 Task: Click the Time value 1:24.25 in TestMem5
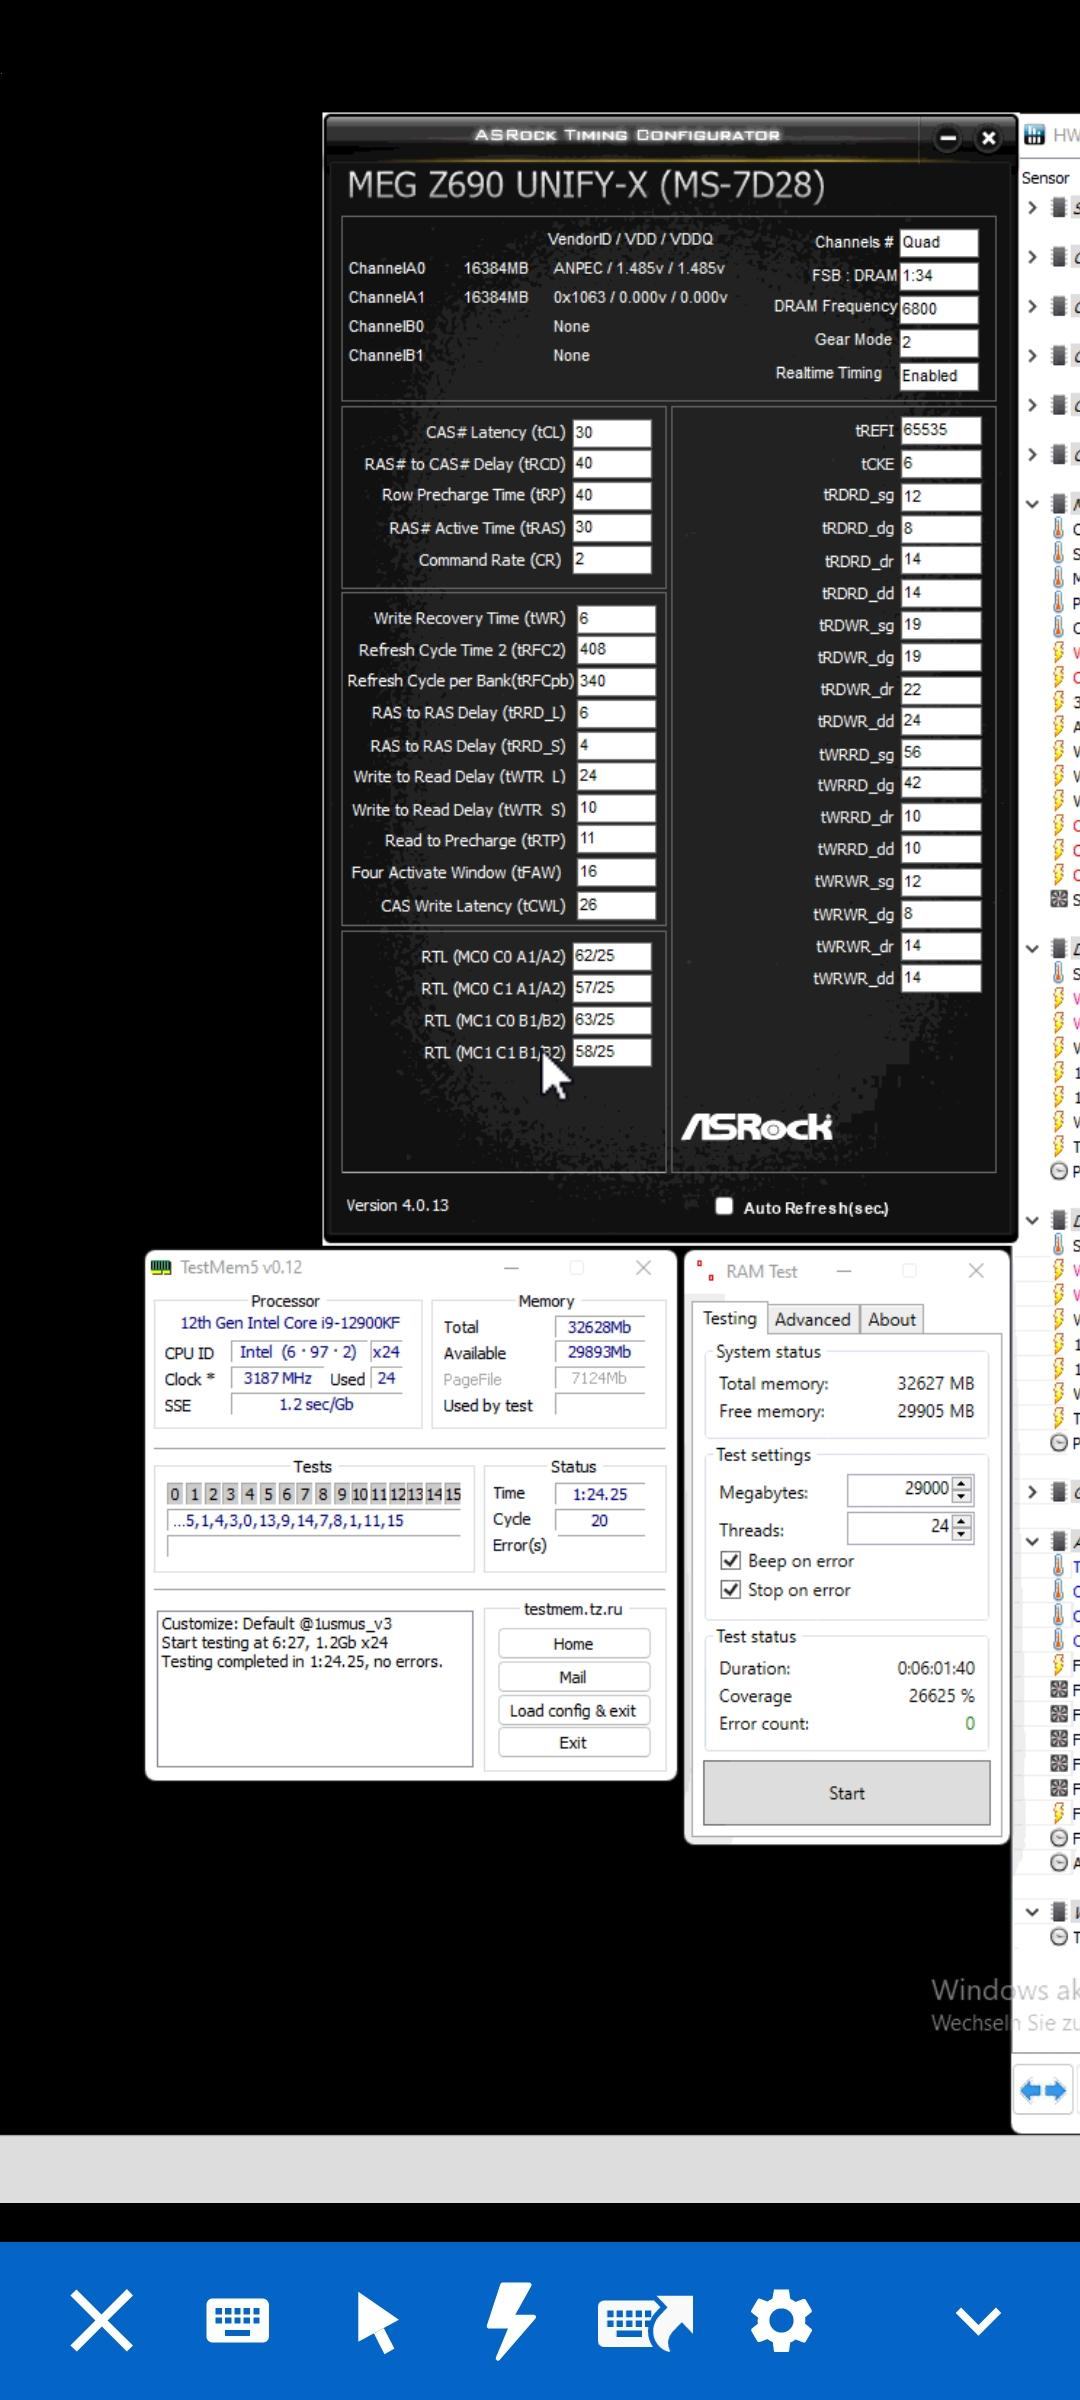point(600,1494)
